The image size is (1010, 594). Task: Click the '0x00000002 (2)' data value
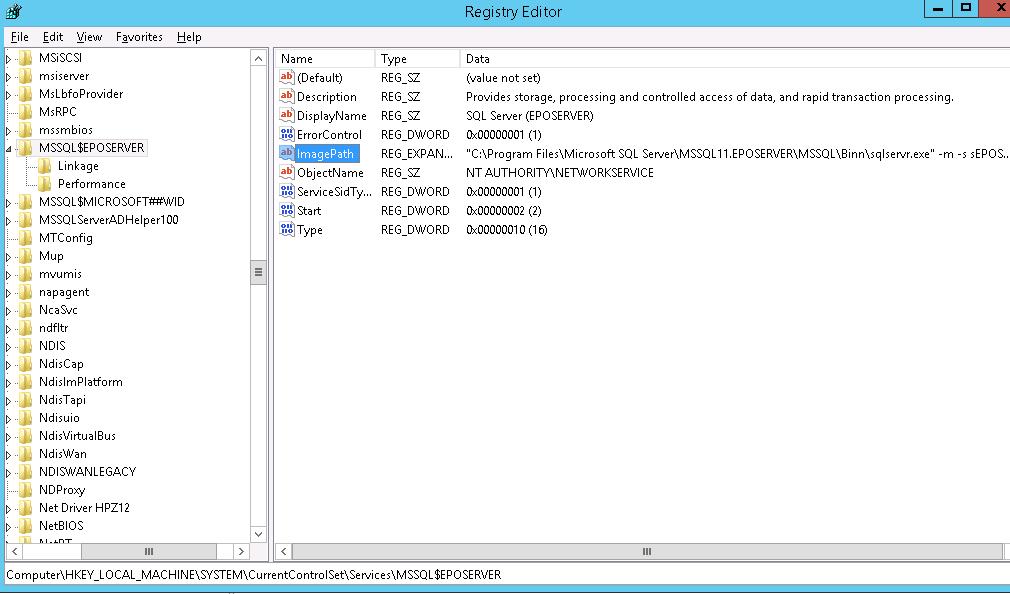pyautogui.click(x=504, y=211)
